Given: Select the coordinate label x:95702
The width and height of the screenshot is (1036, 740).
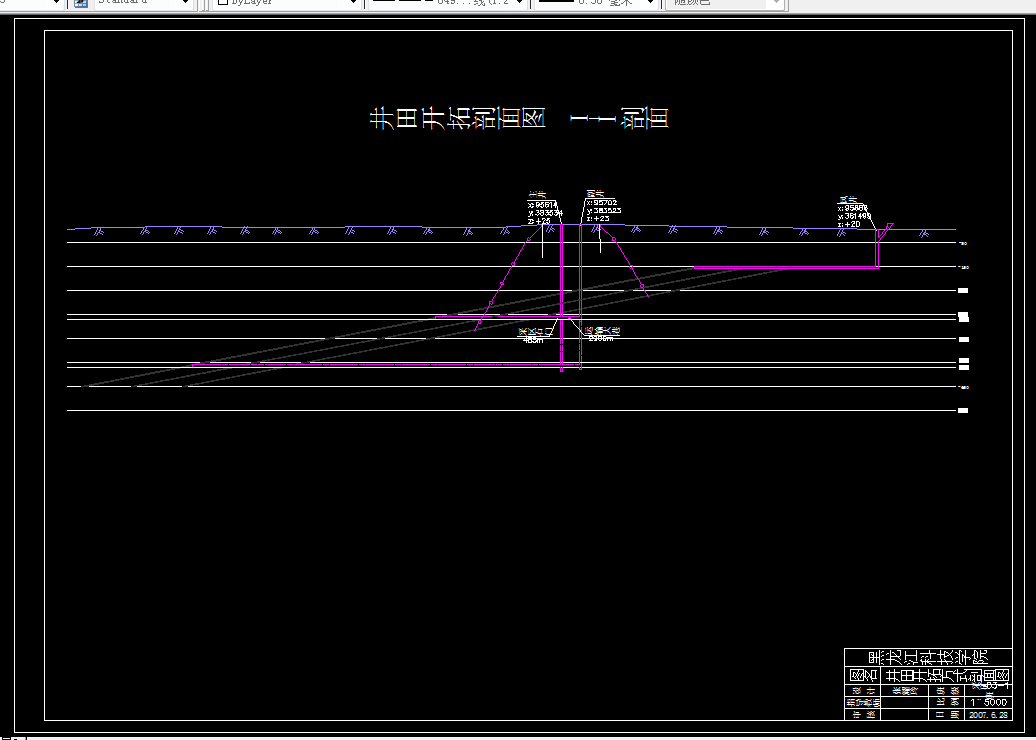Looking at the screenshot, I should click(x=602, y=203).
